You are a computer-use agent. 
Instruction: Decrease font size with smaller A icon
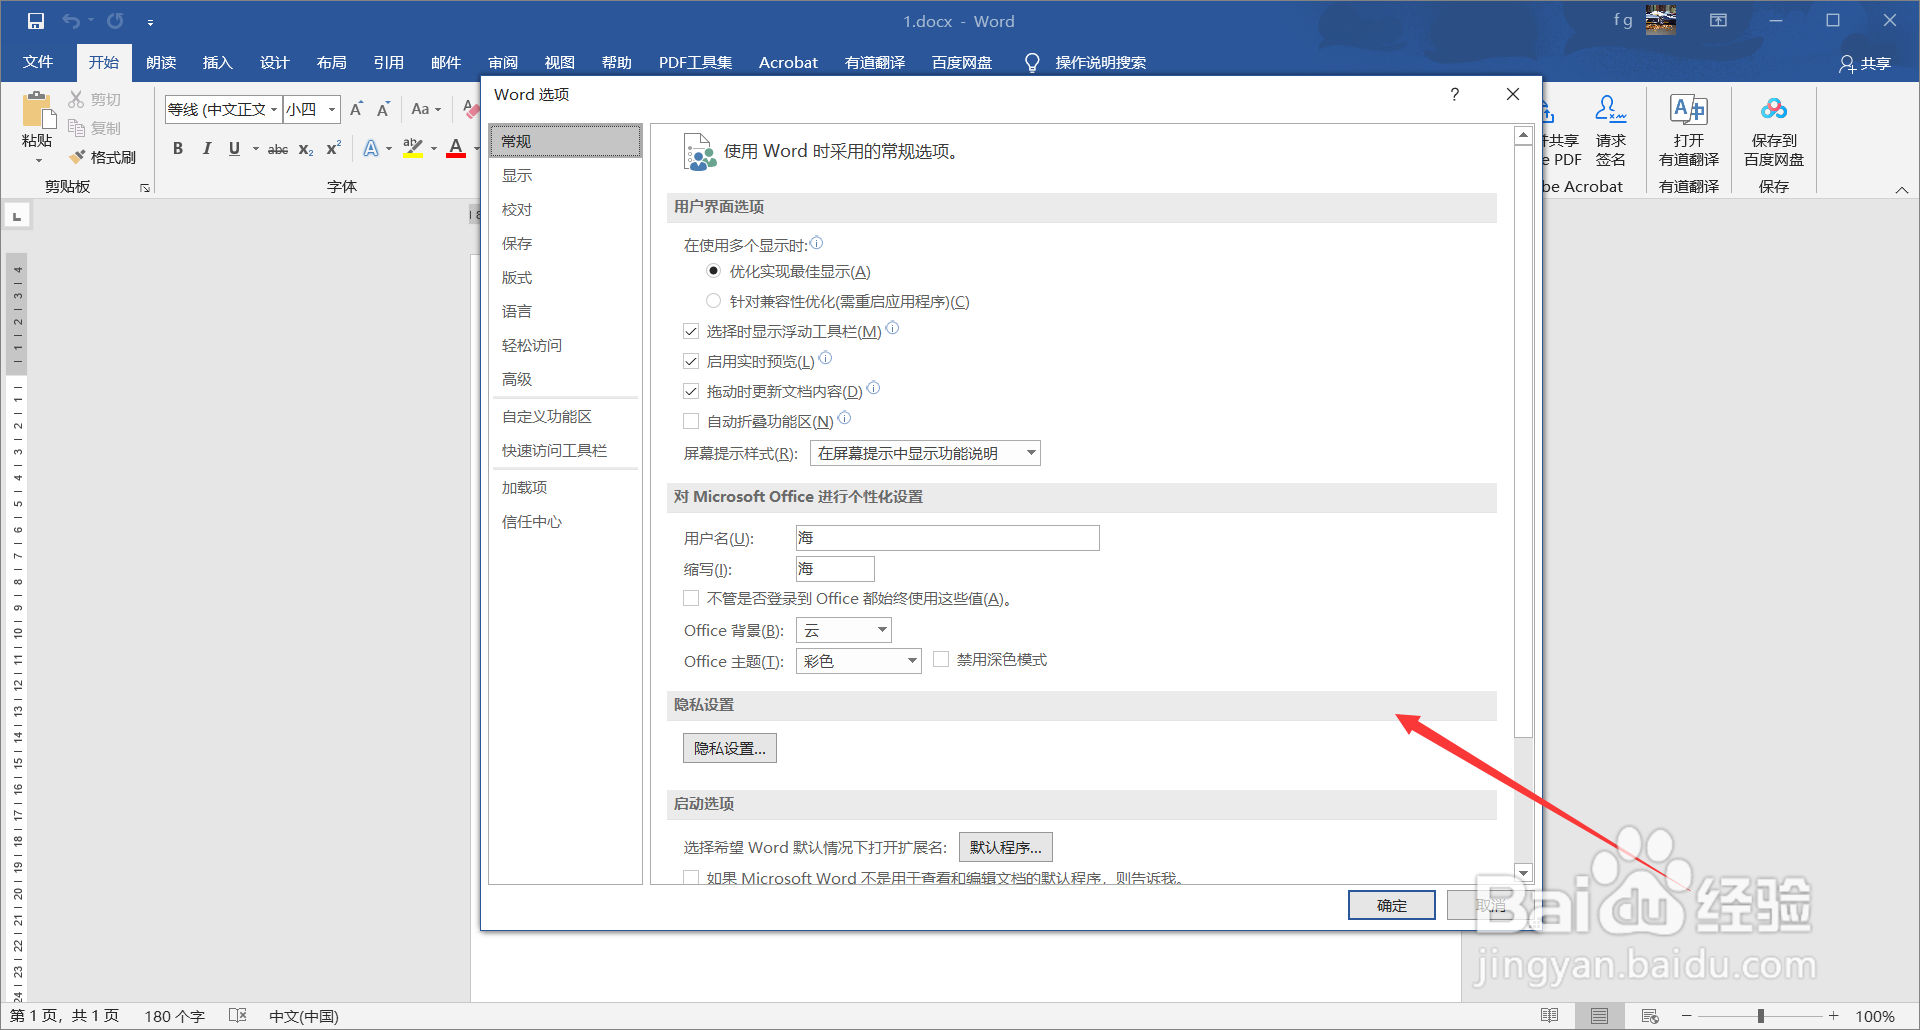tap(383, 109)
